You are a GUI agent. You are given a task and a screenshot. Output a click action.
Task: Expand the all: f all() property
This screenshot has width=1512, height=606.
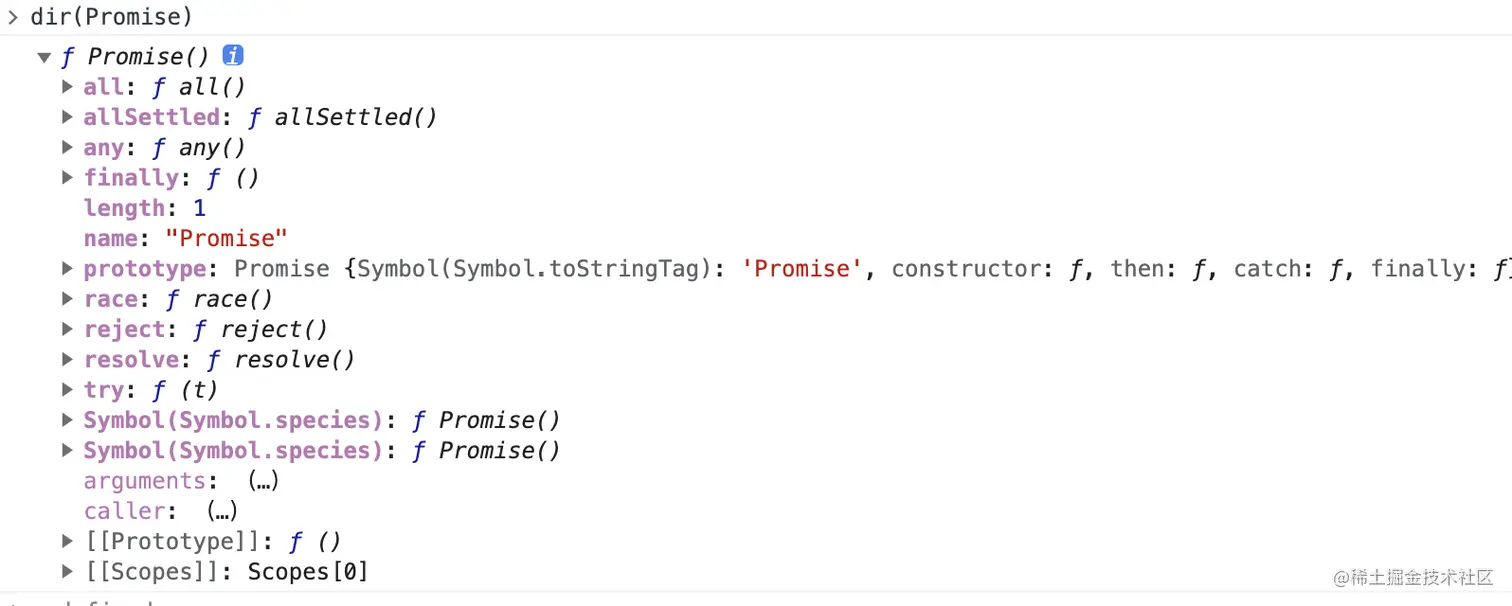click(x=67, y=86)
